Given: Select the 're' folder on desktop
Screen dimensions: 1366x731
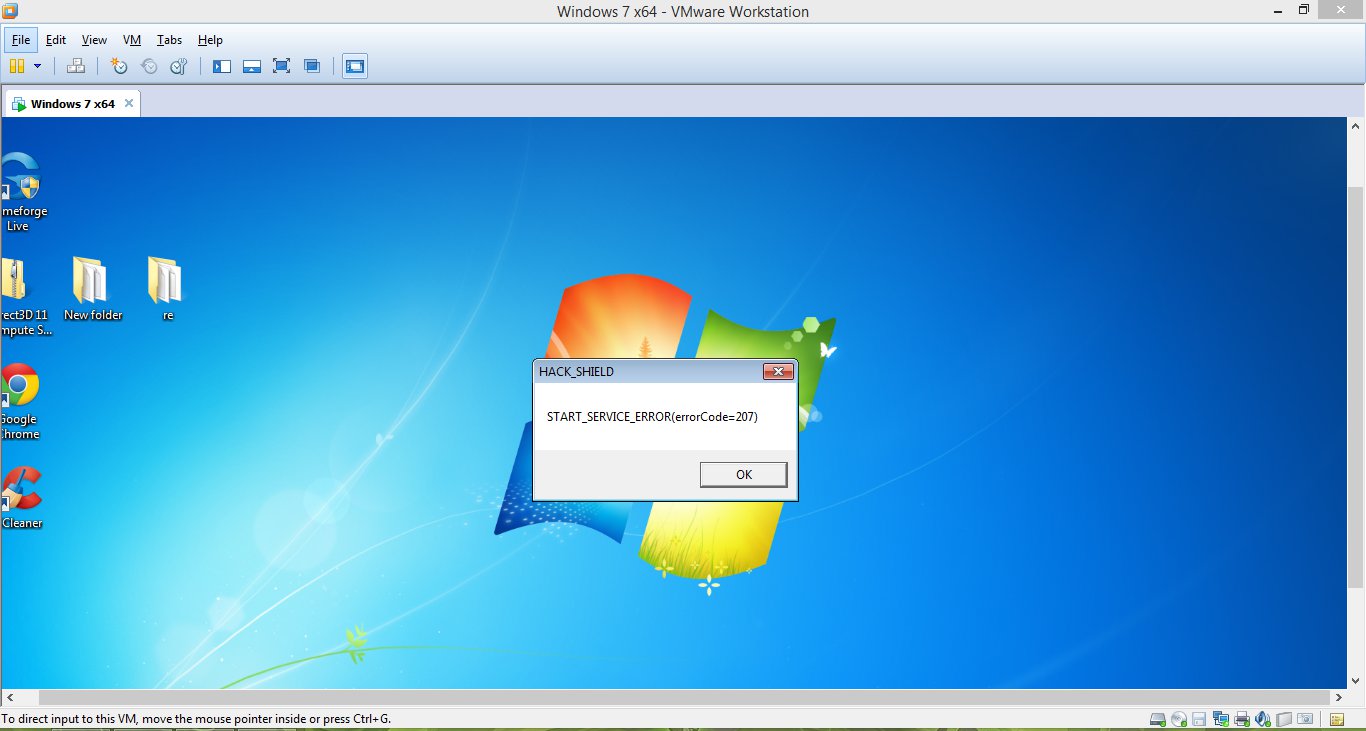Looking at the screenshot, I should 167,288.
